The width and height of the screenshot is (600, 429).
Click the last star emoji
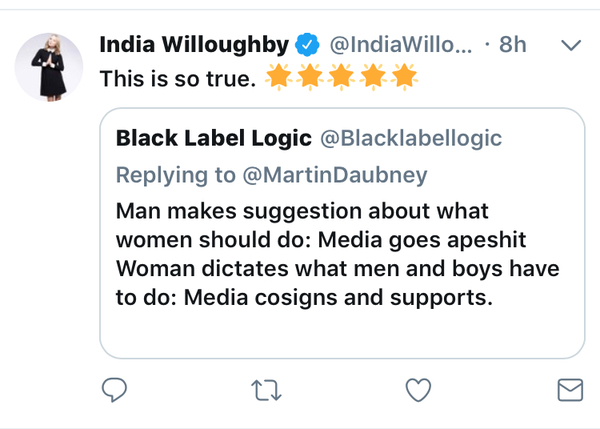tap(403, 77)
